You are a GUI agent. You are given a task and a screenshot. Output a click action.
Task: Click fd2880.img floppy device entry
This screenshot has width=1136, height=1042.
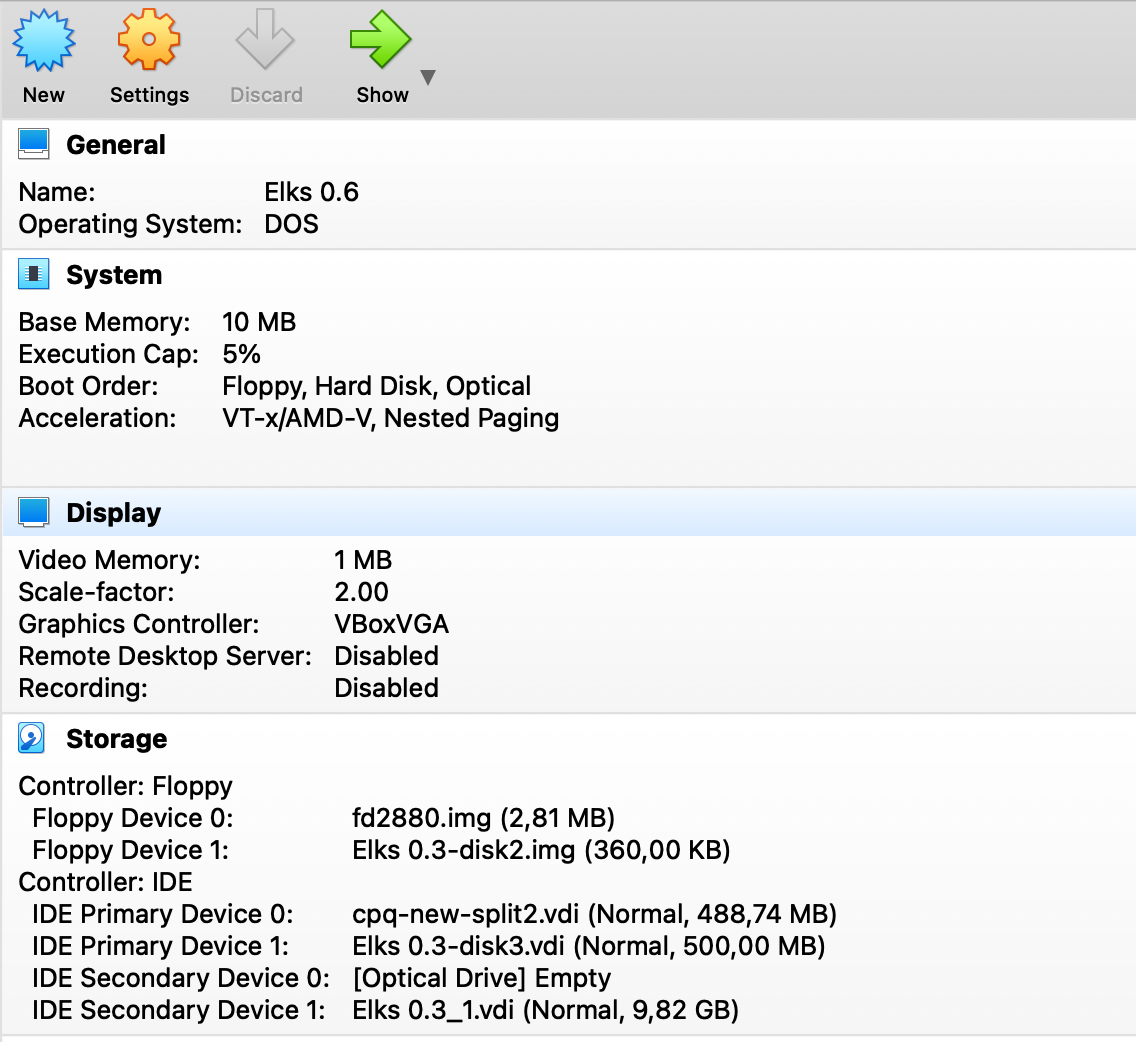pyautogui.click(x=483, y=818)
